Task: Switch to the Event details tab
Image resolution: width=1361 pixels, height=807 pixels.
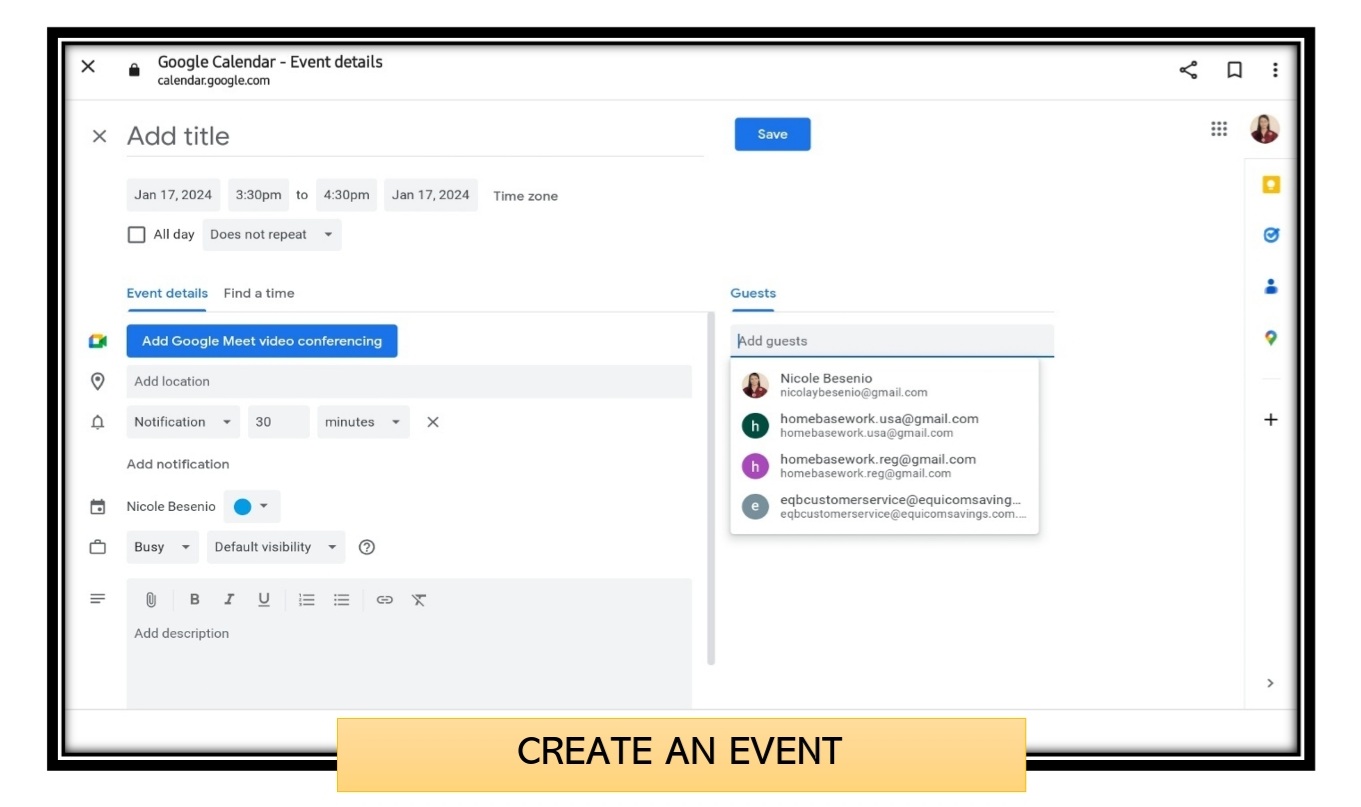Action: point(167,294)
